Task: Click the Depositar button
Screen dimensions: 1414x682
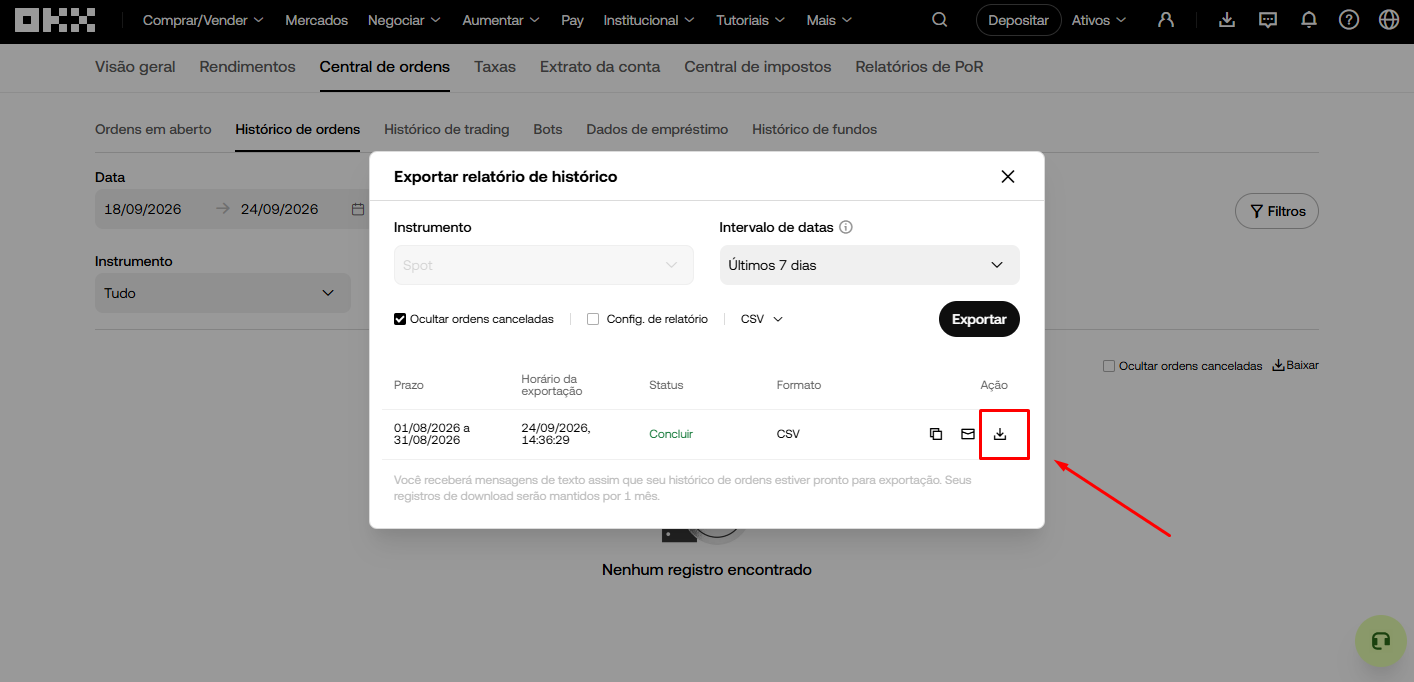Action: 1019,20
